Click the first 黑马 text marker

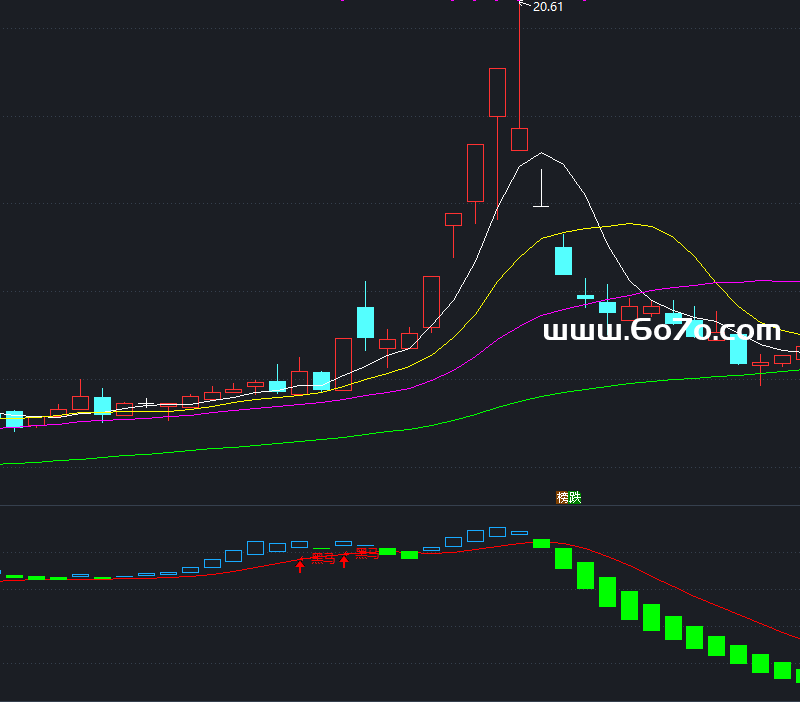pyautogui.click(x=323, y=557)
